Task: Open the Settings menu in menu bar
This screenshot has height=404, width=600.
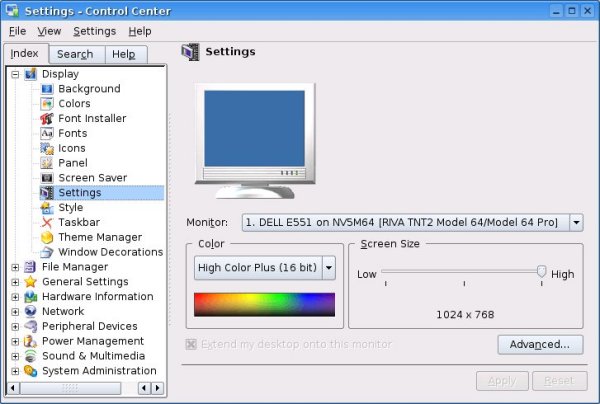Action: coord(94,31)
